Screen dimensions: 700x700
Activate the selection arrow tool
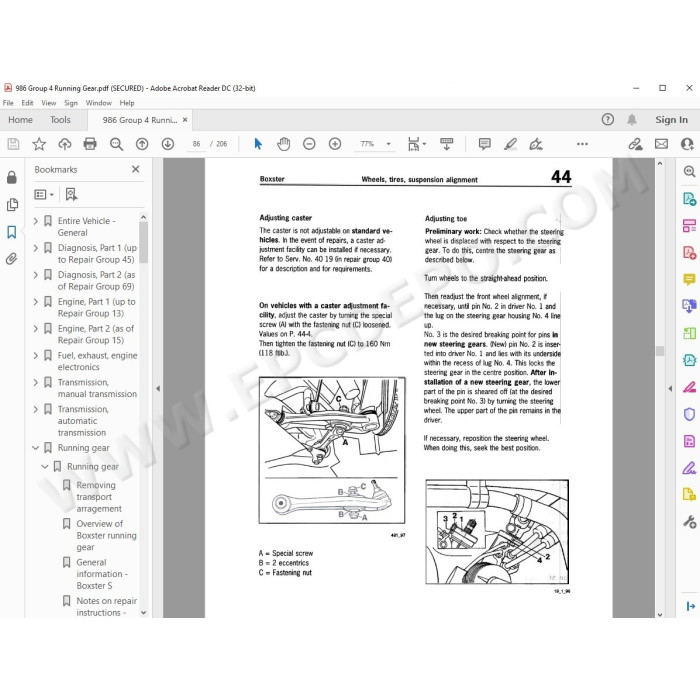[x=258, y=144]
